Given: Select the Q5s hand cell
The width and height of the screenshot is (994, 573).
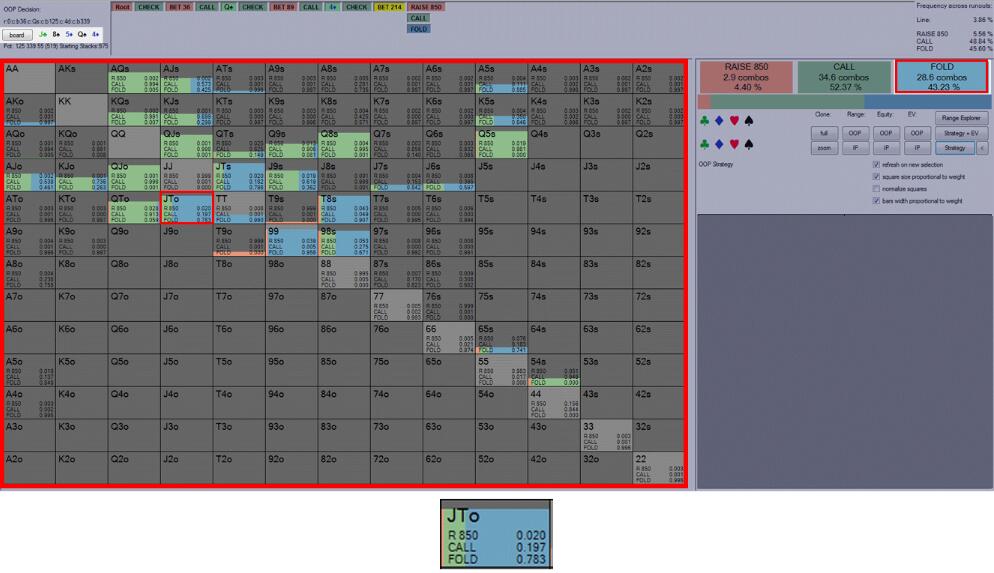Looking at the screenshot, I should (501, 143).
